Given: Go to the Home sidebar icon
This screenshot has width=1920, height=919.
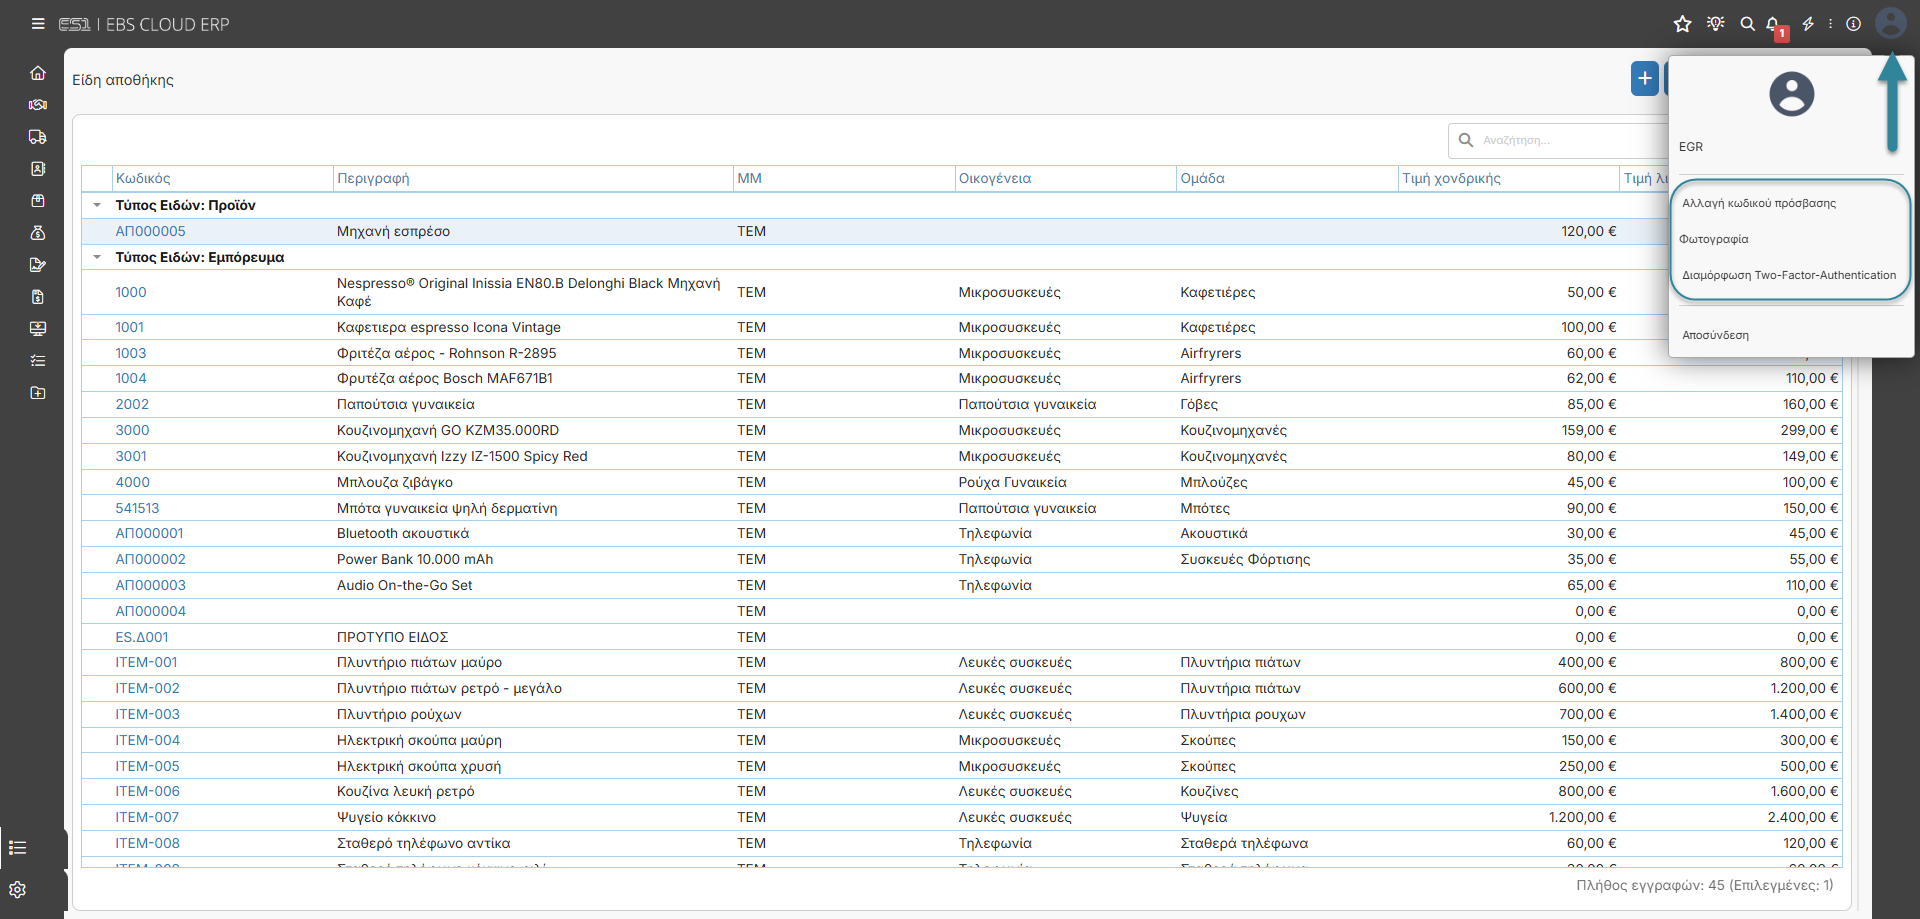Looking at the screenshot, I should click(x=38, y=73).
